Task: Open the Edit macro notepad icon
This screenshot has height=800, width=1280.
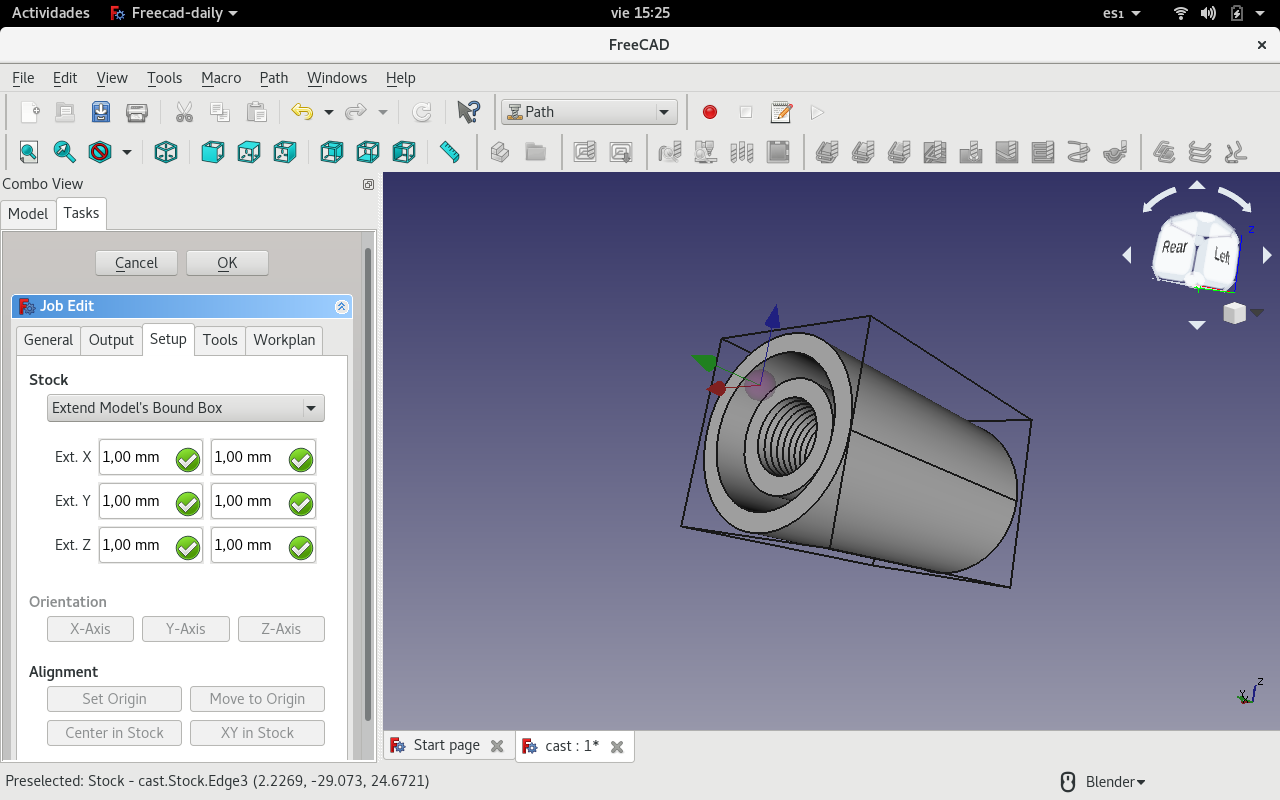Action: pos(781,112)
